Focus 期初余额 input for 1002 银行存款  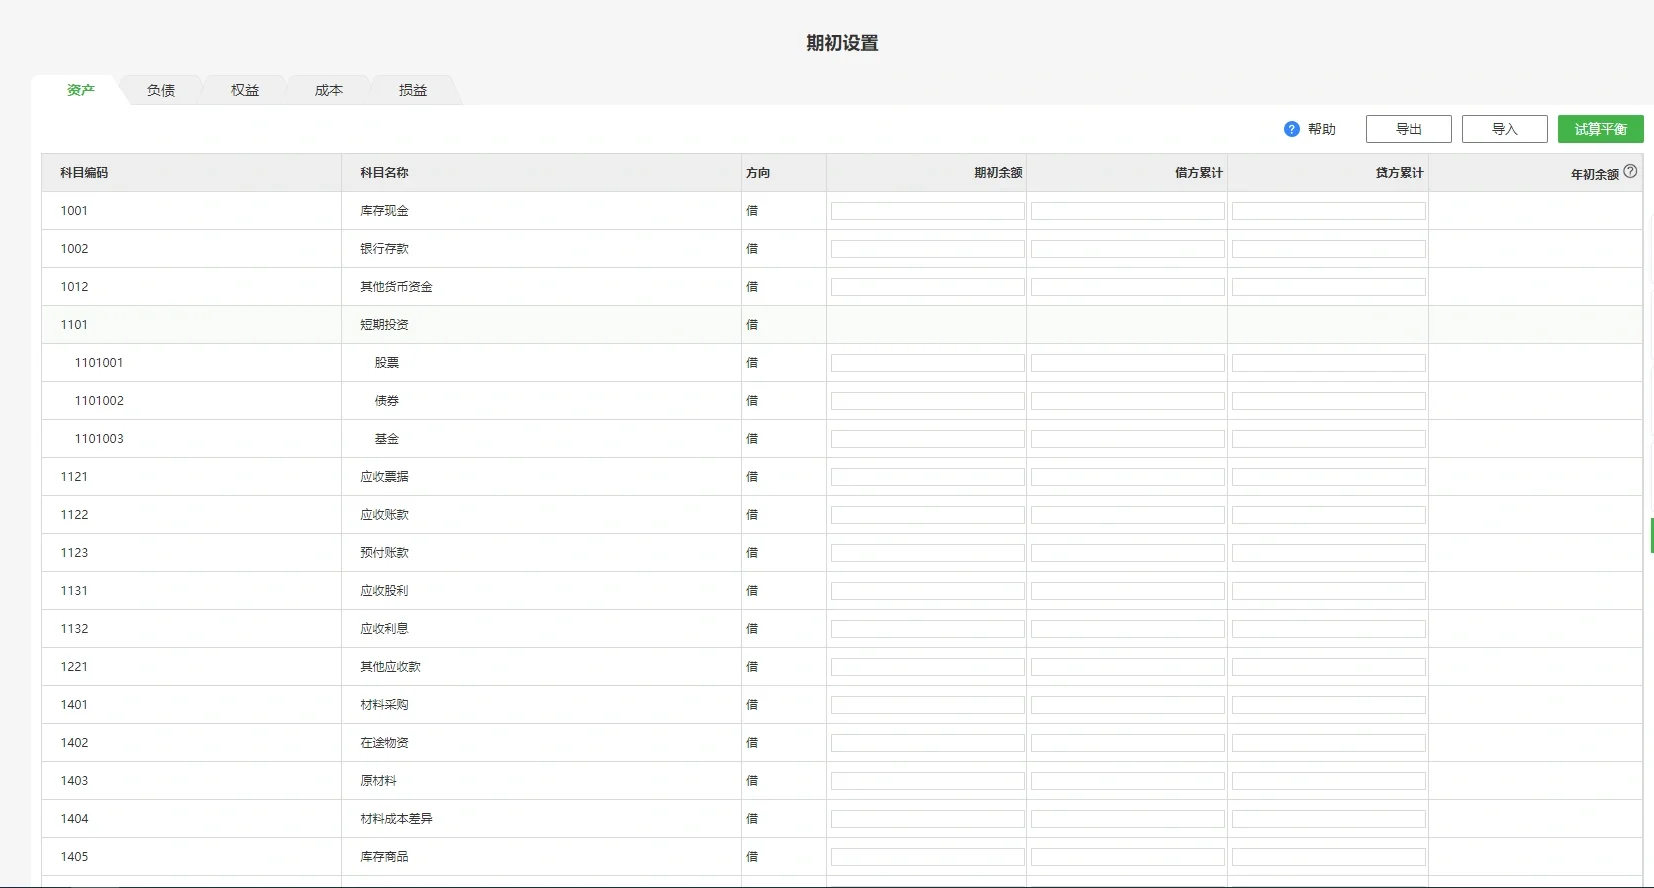pyautogui.click(x=928, y=249)
